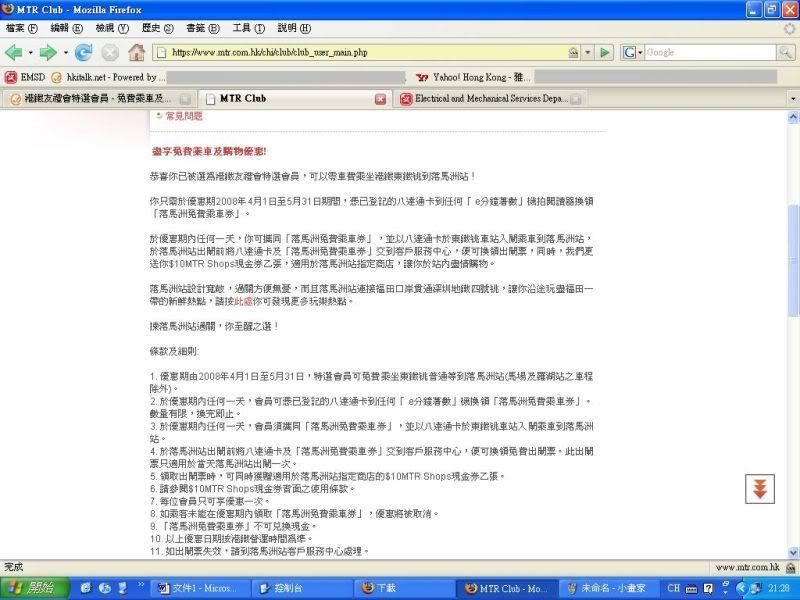Click the vertical scrollbar thumb

coord(793,260)
